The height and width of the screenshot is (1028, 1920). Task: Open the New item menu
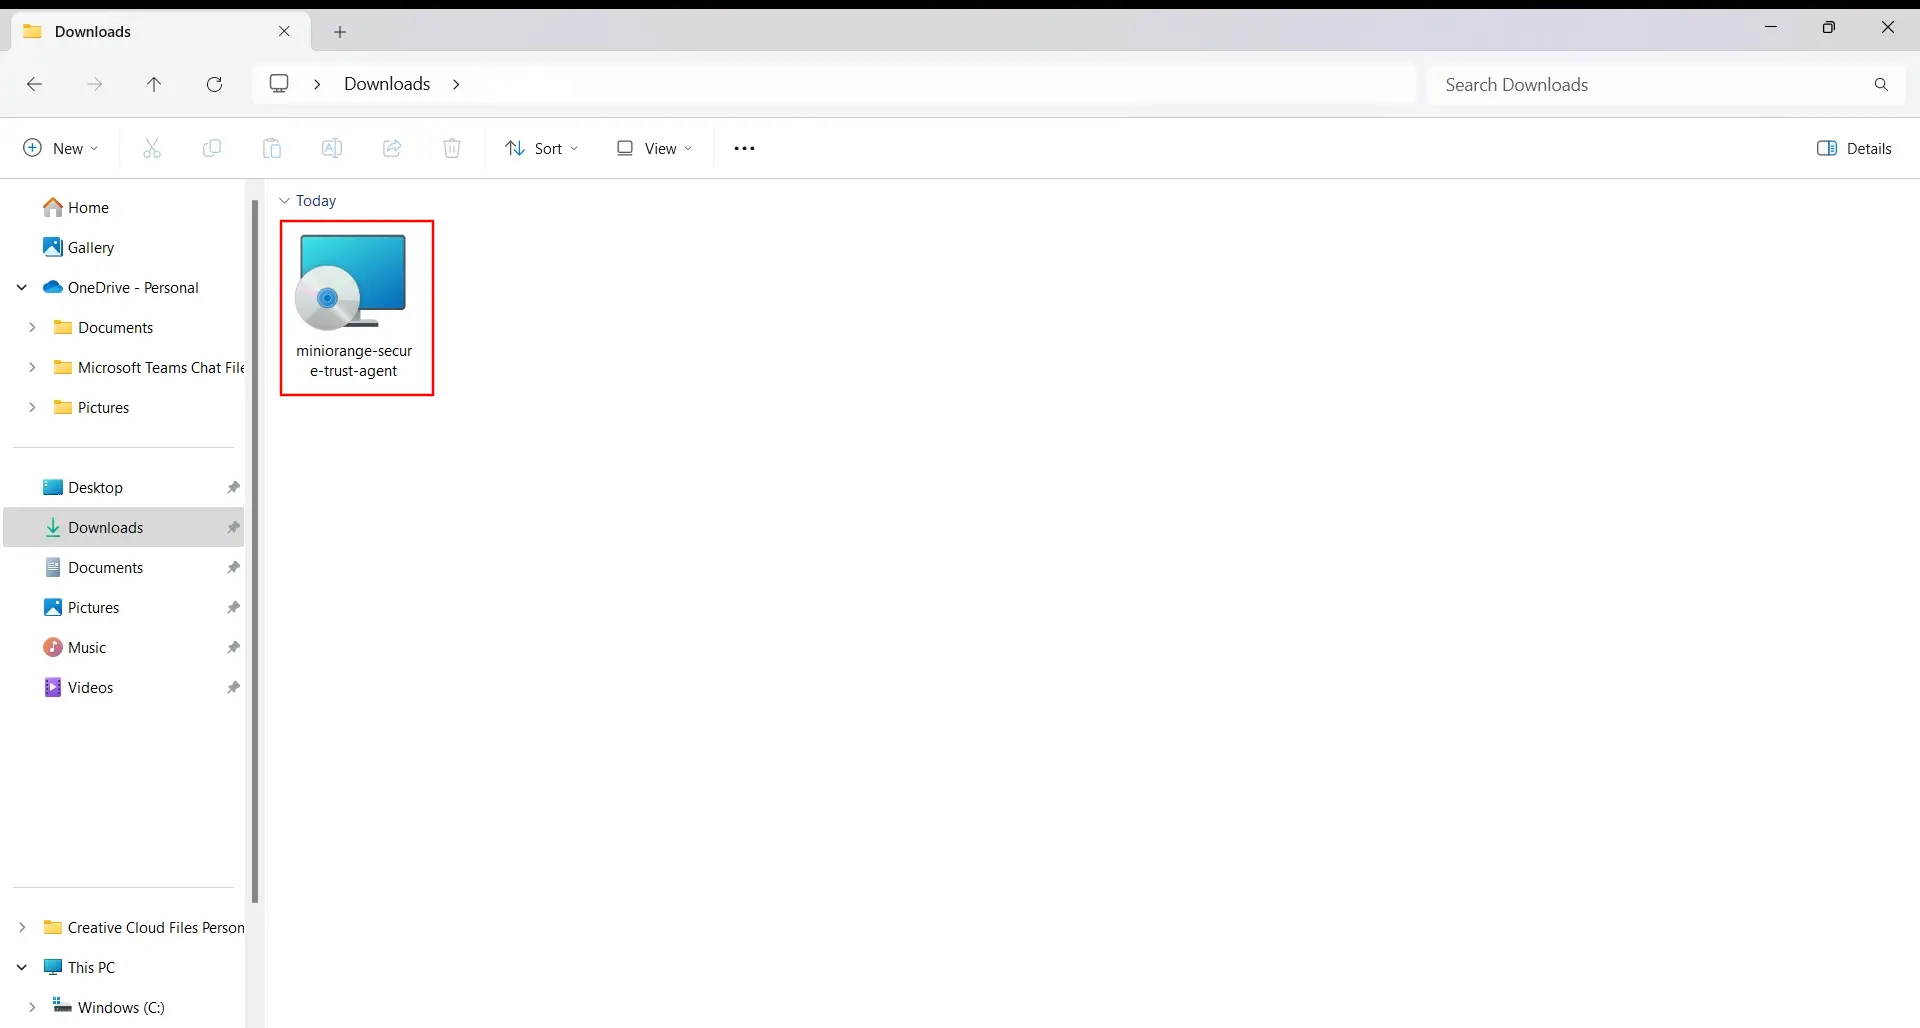tap(59, 147)
